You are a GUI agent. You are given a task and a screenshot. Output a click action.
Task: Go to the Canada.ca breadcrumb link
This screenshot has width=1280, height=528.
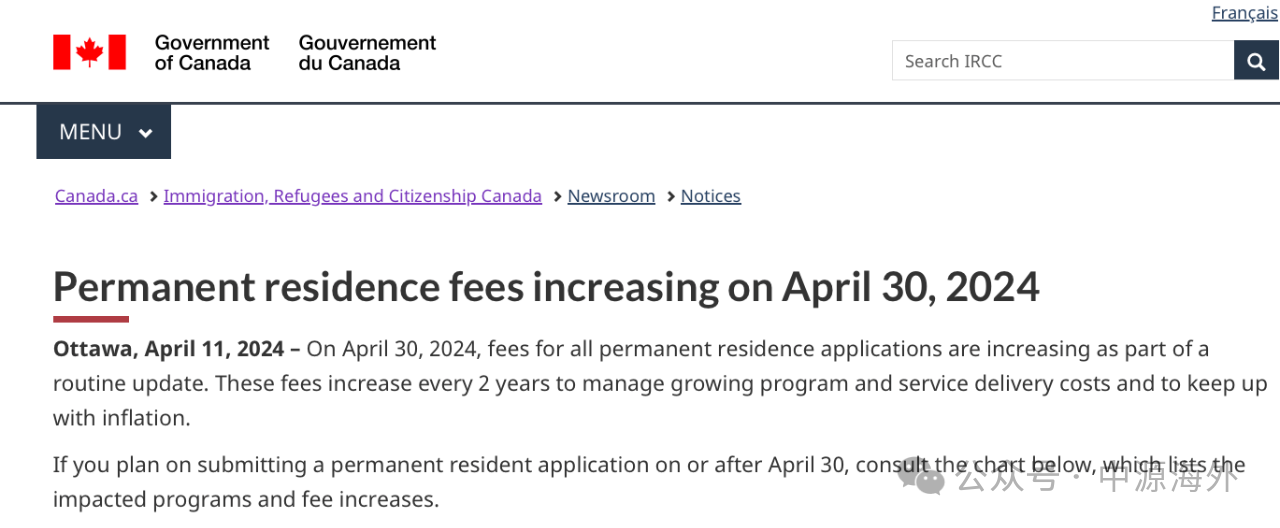96,196
